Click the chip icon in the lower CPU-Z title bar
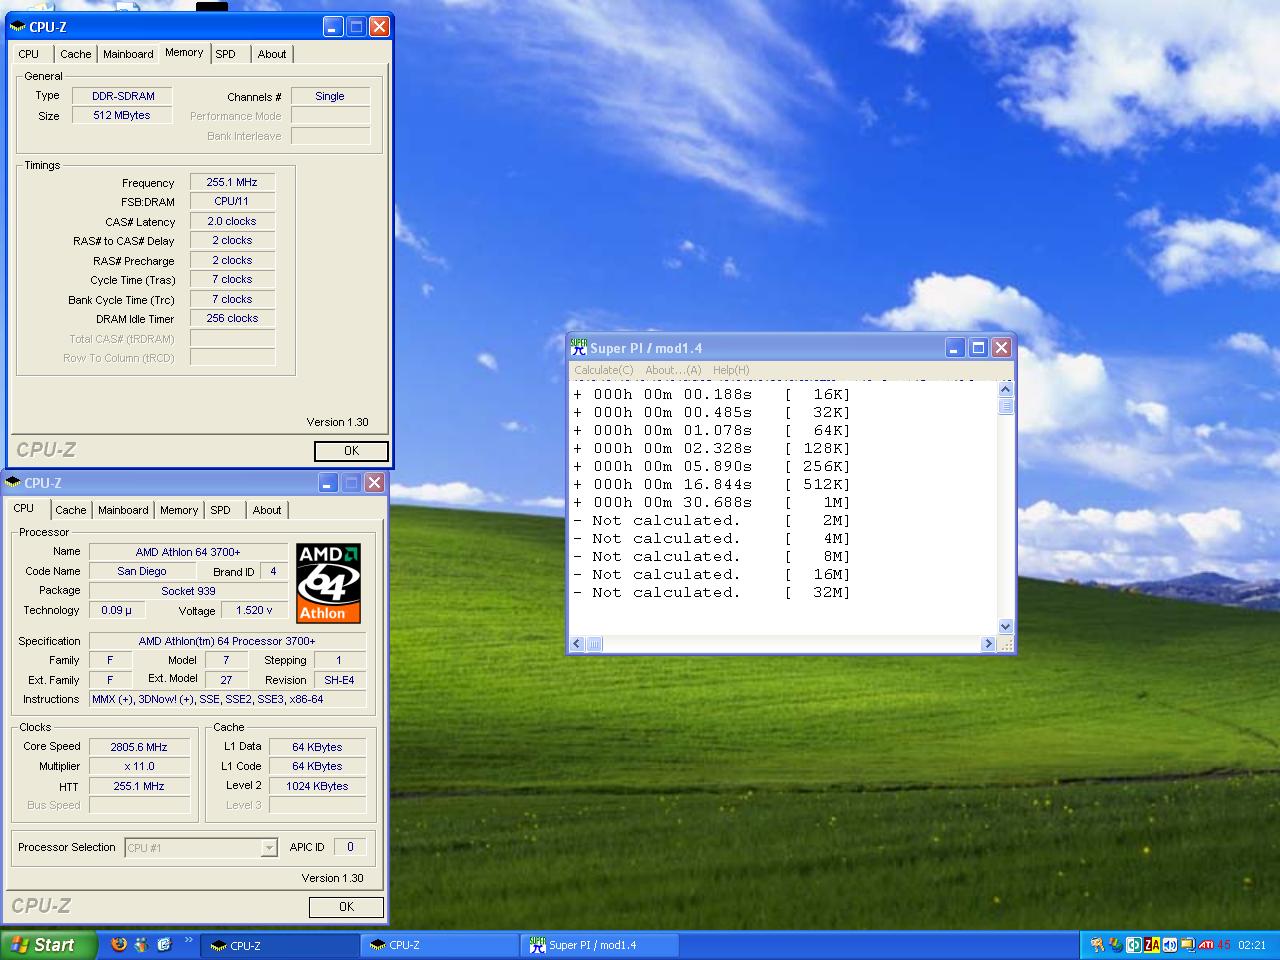This screenshot has height=960, width=1280. (12, 483)
